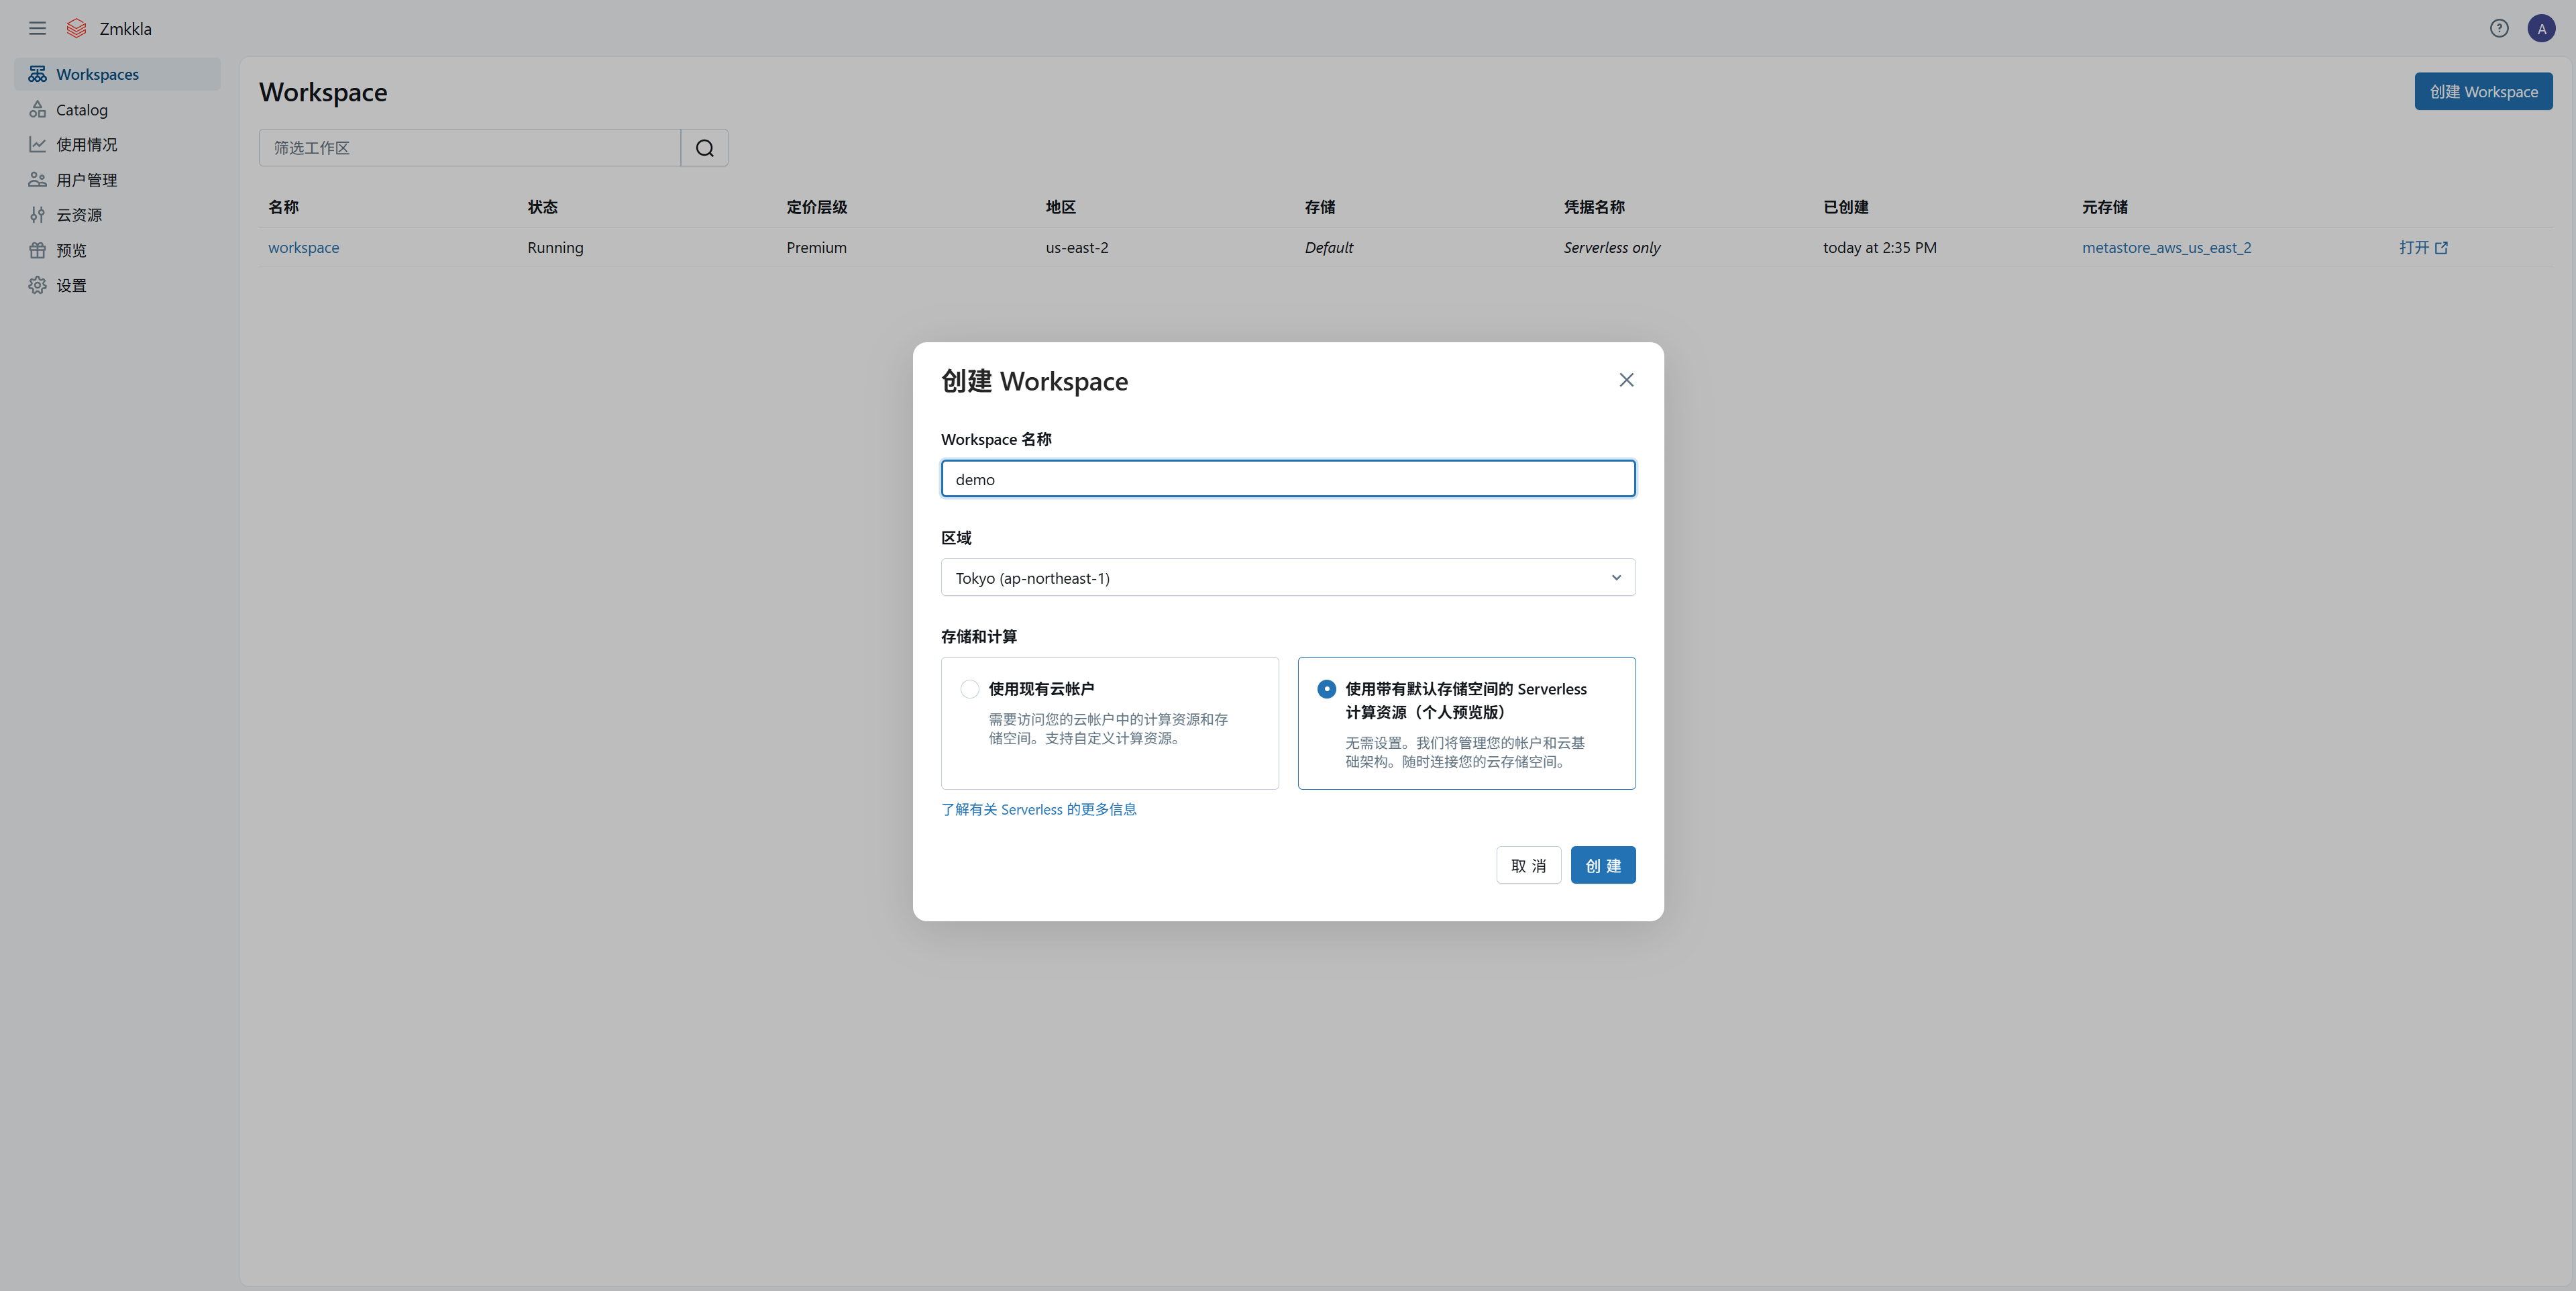Click the Default storage cell
Viewport: 2576px width, 1291px height.
tap(1328, 247)
